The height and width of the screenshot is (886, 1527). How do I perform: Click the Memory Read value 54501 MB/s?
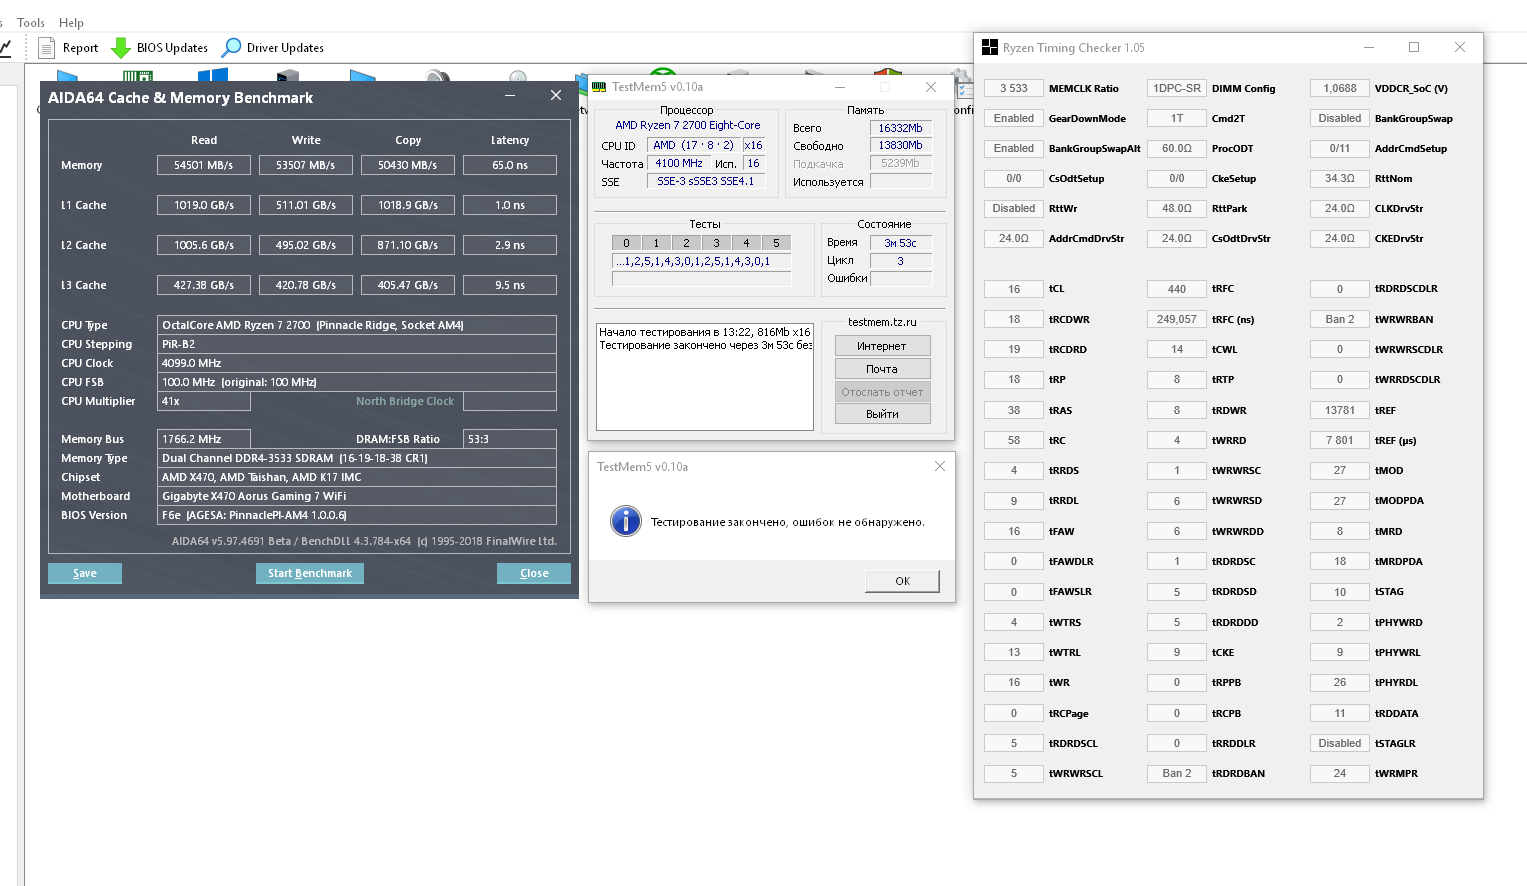[204, 165]
